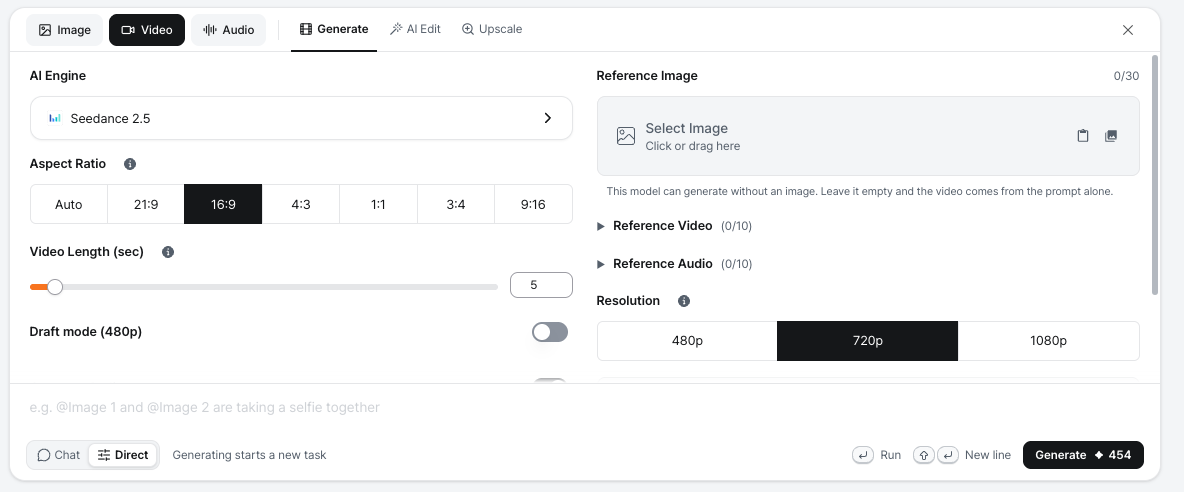Close the generation panel with X
1184x492 pixels.
click(x=1128, y=30)
